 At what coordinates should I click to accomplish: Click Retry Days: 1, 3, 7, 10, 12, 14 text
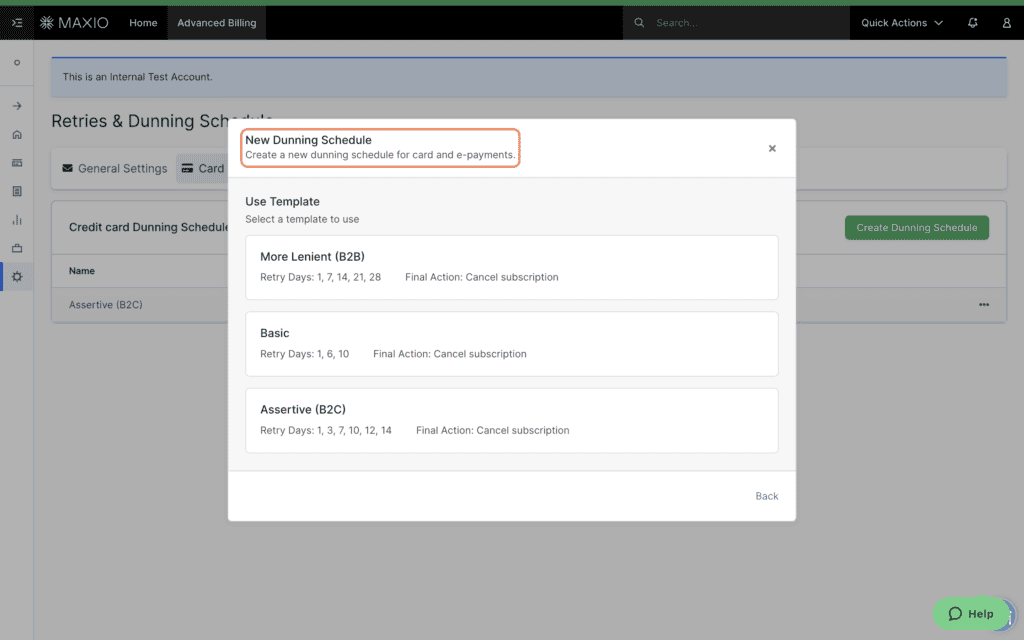326,430
